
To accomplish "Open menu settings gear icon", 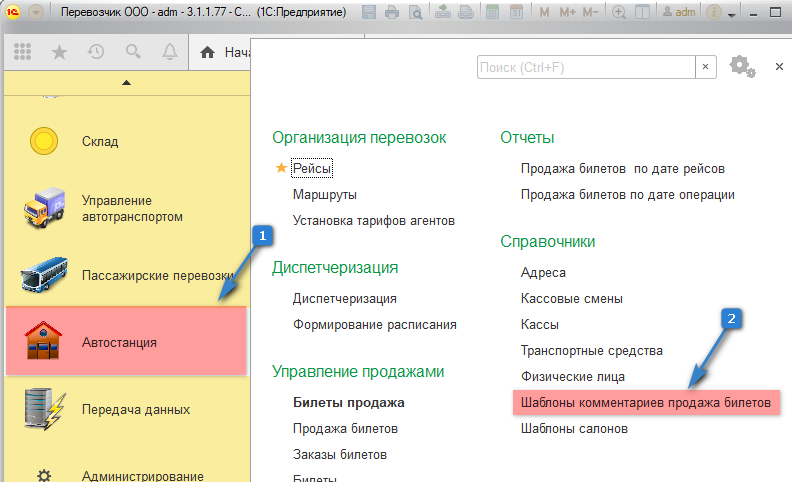I will [x=740, y=66].
